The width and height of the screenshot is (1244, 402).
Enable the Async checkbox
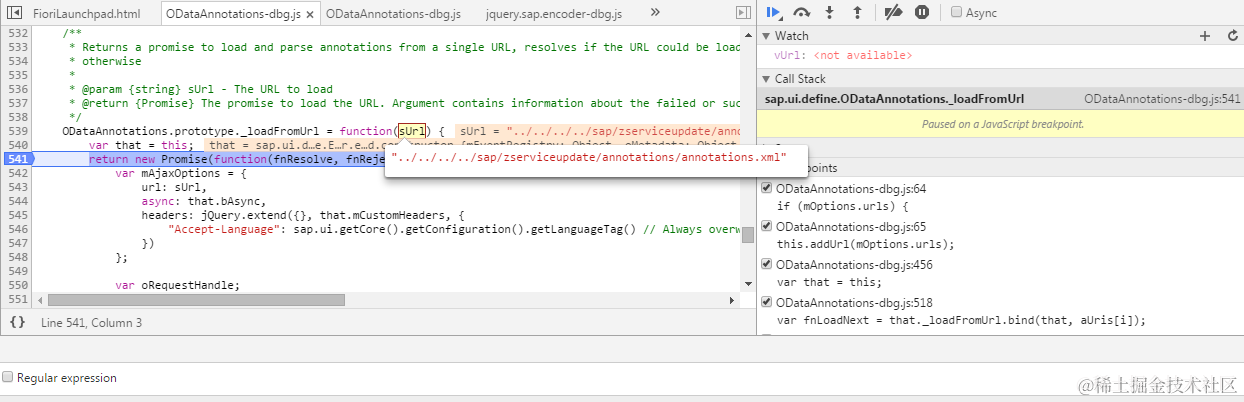coord(957,13)
